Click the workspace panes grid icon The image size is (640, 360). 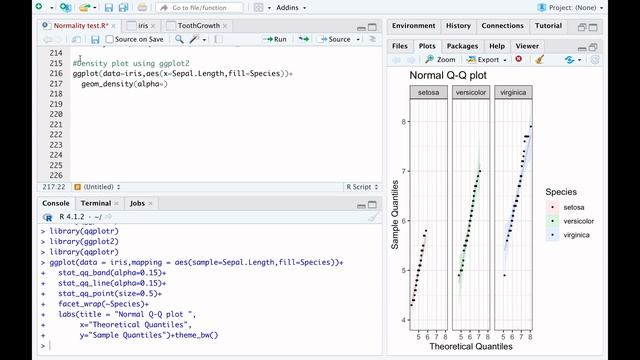(258, 7)
